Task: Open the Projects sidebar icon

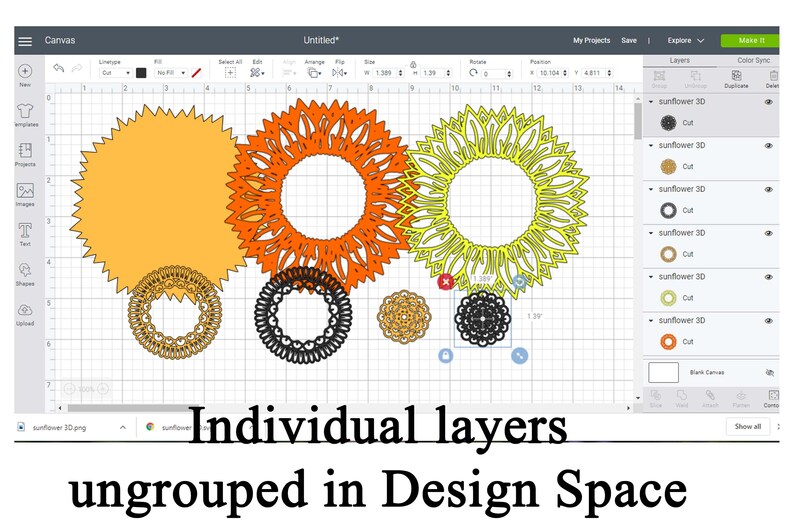Action: [x=25, y=150]
